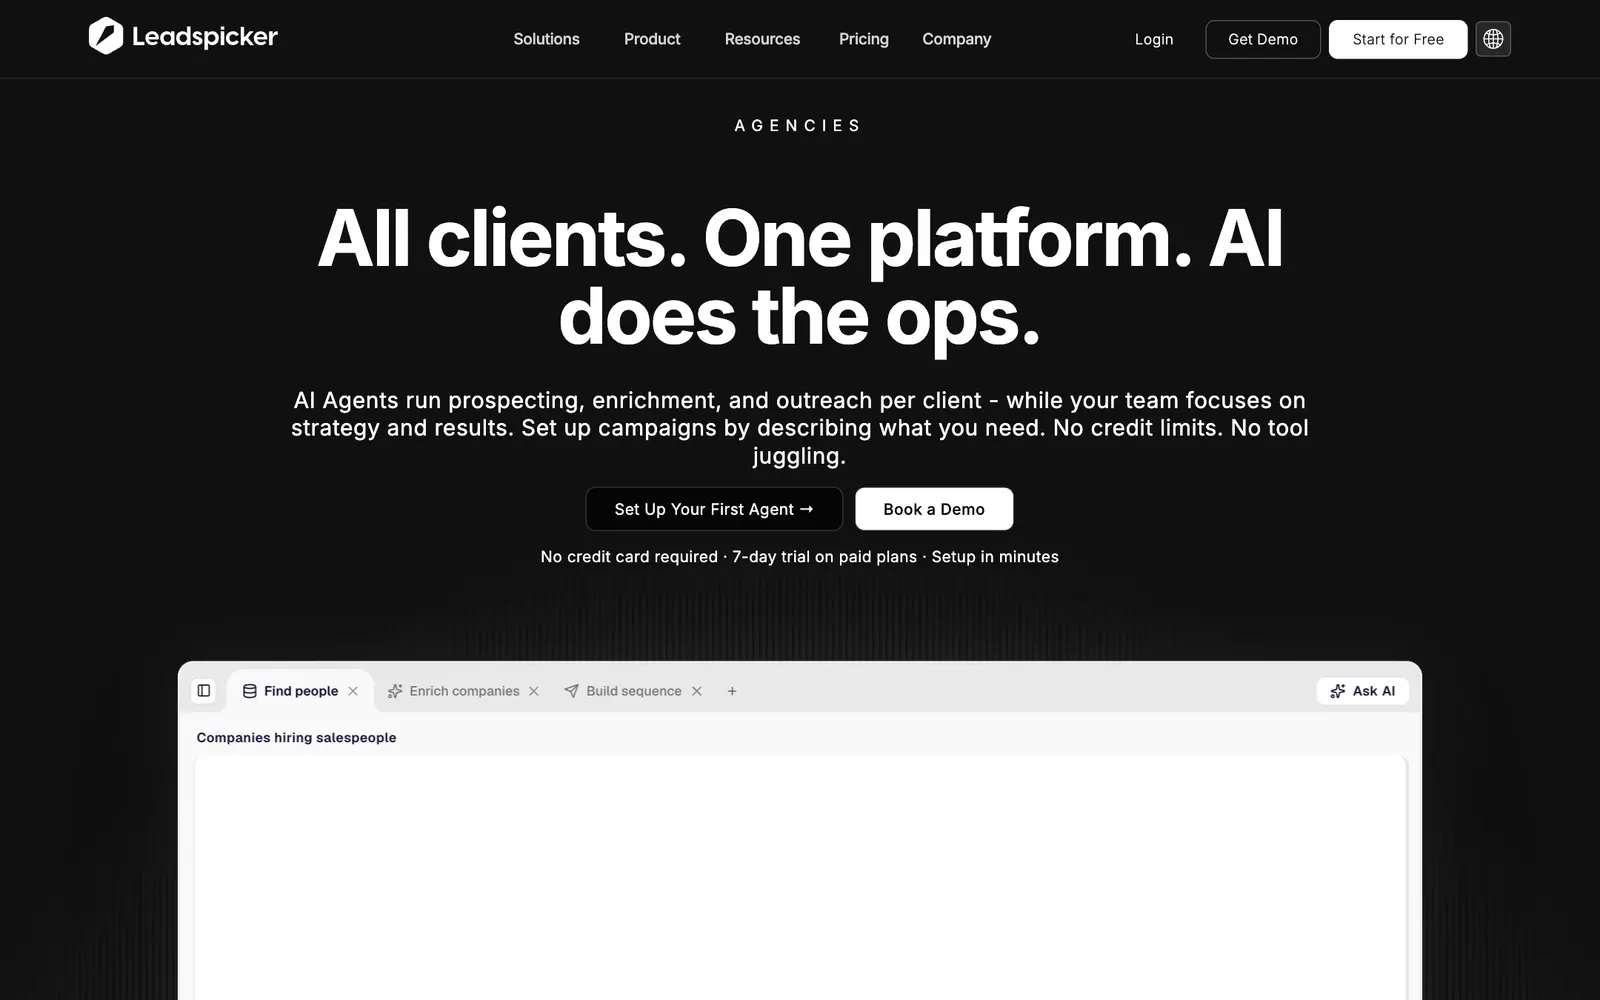Viewport: 1600px width, 1000px height.
Task: Open the globe language selector
Action: coord(1493,39)
